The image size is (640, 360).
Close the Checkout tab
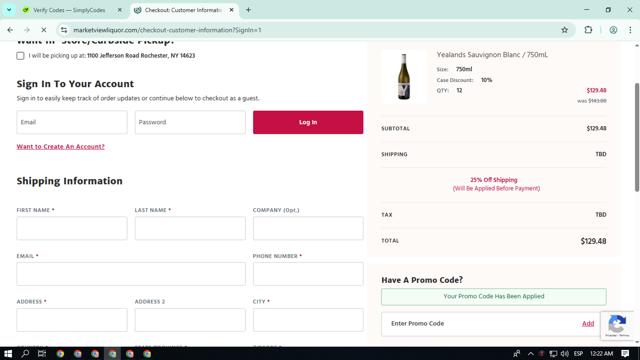[231, 10]
